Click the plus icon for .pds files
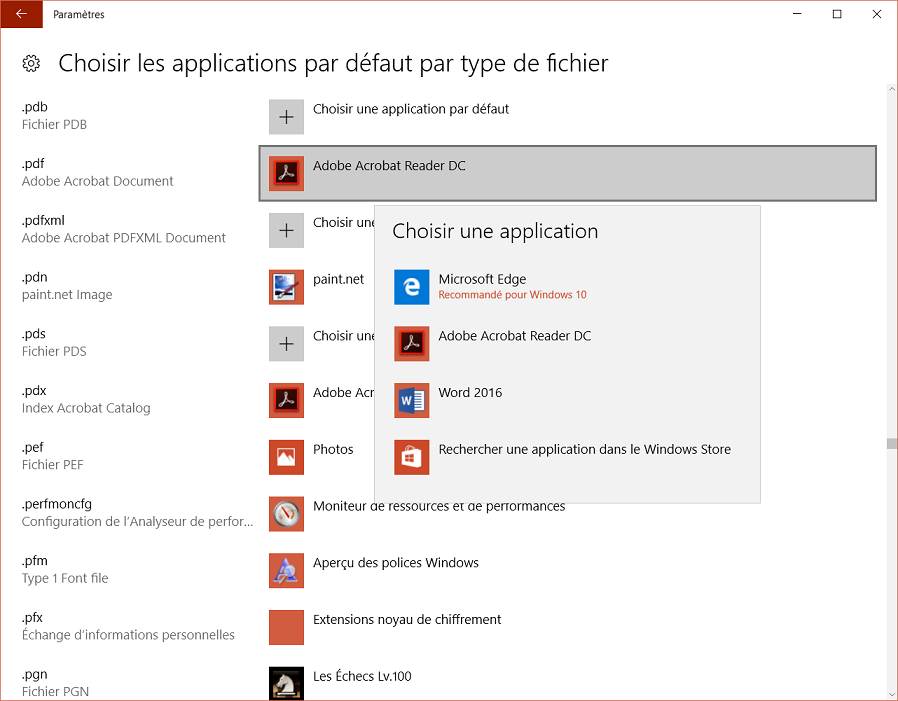Screen dimensions: 898x701 tap(286, 344)
